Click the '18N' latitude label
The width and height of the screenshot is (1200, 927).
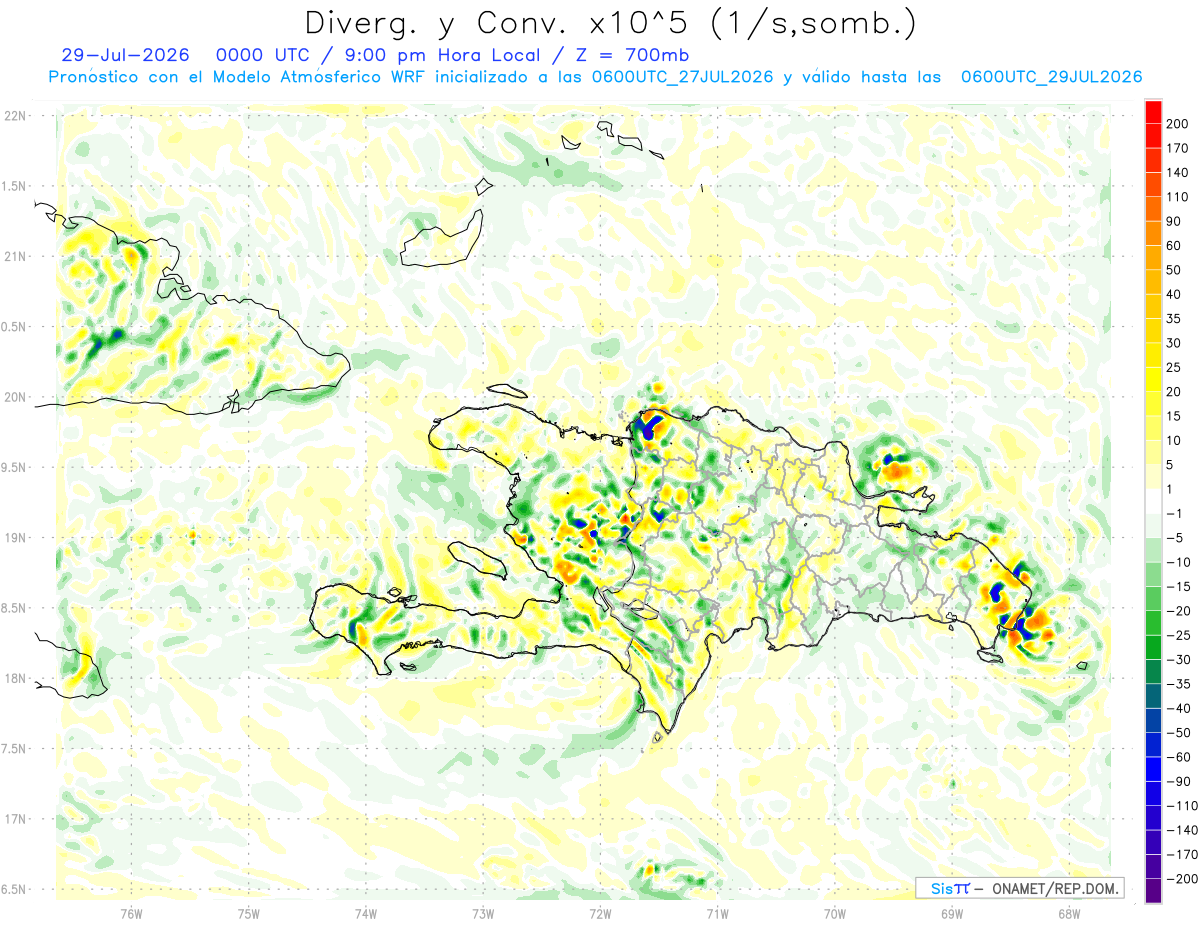click(x=15, y=678)
